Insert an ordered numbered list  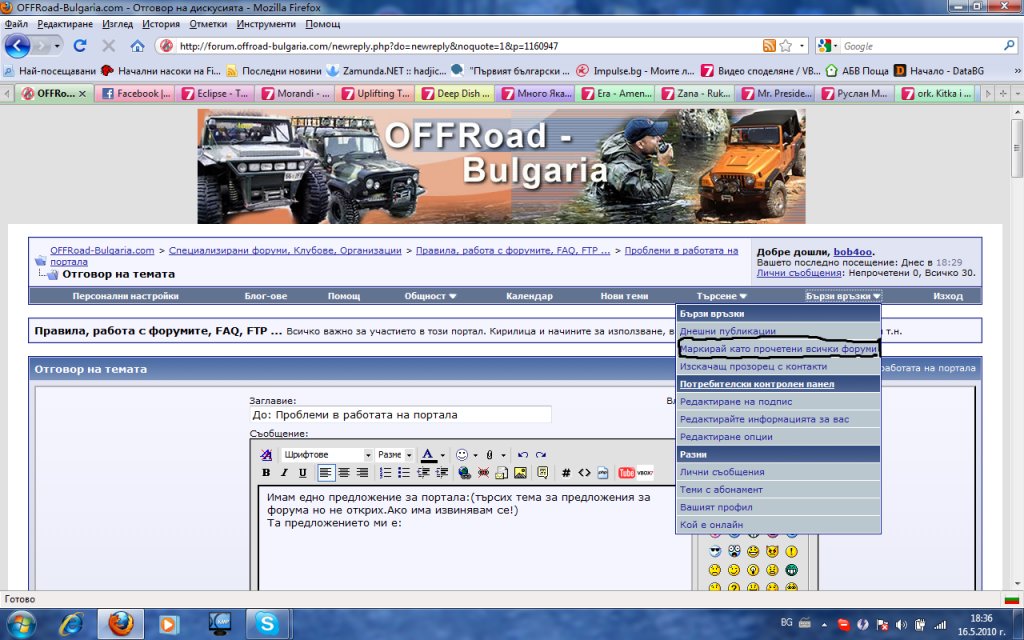click(x=386, y=473)
